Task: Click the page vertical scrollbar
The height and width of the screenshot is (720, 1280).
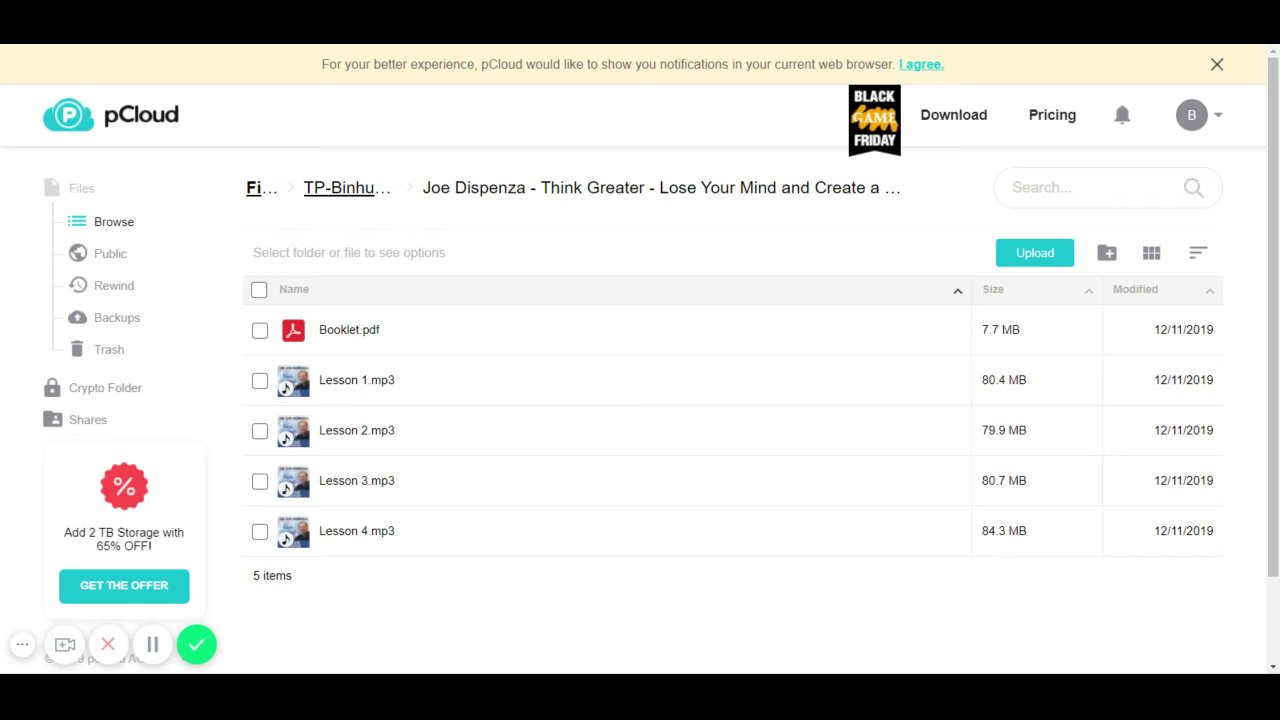Action: pos(1273,316)
